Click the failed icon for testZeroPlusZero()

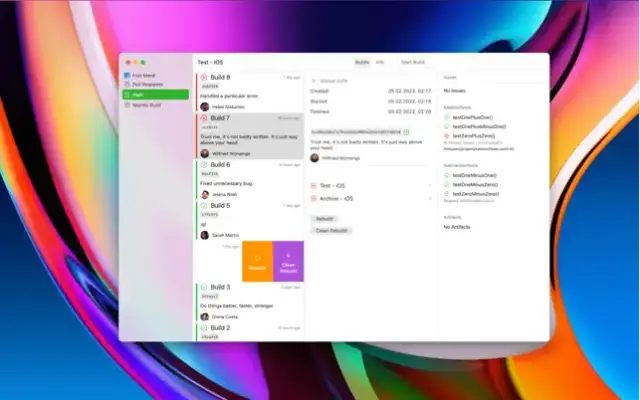(x=447, y=136)
